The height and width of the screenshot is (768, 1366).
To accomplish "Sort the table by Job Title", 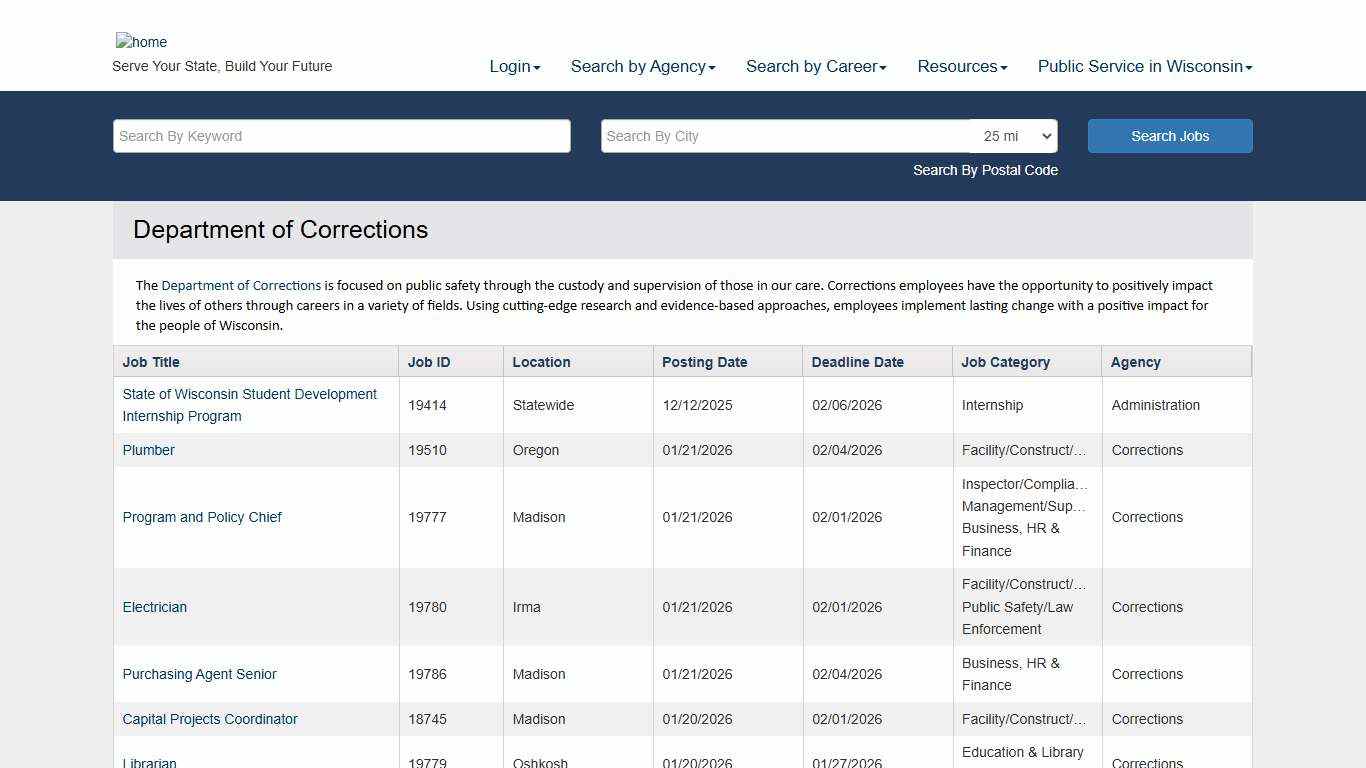I will (x=151, y=362).
